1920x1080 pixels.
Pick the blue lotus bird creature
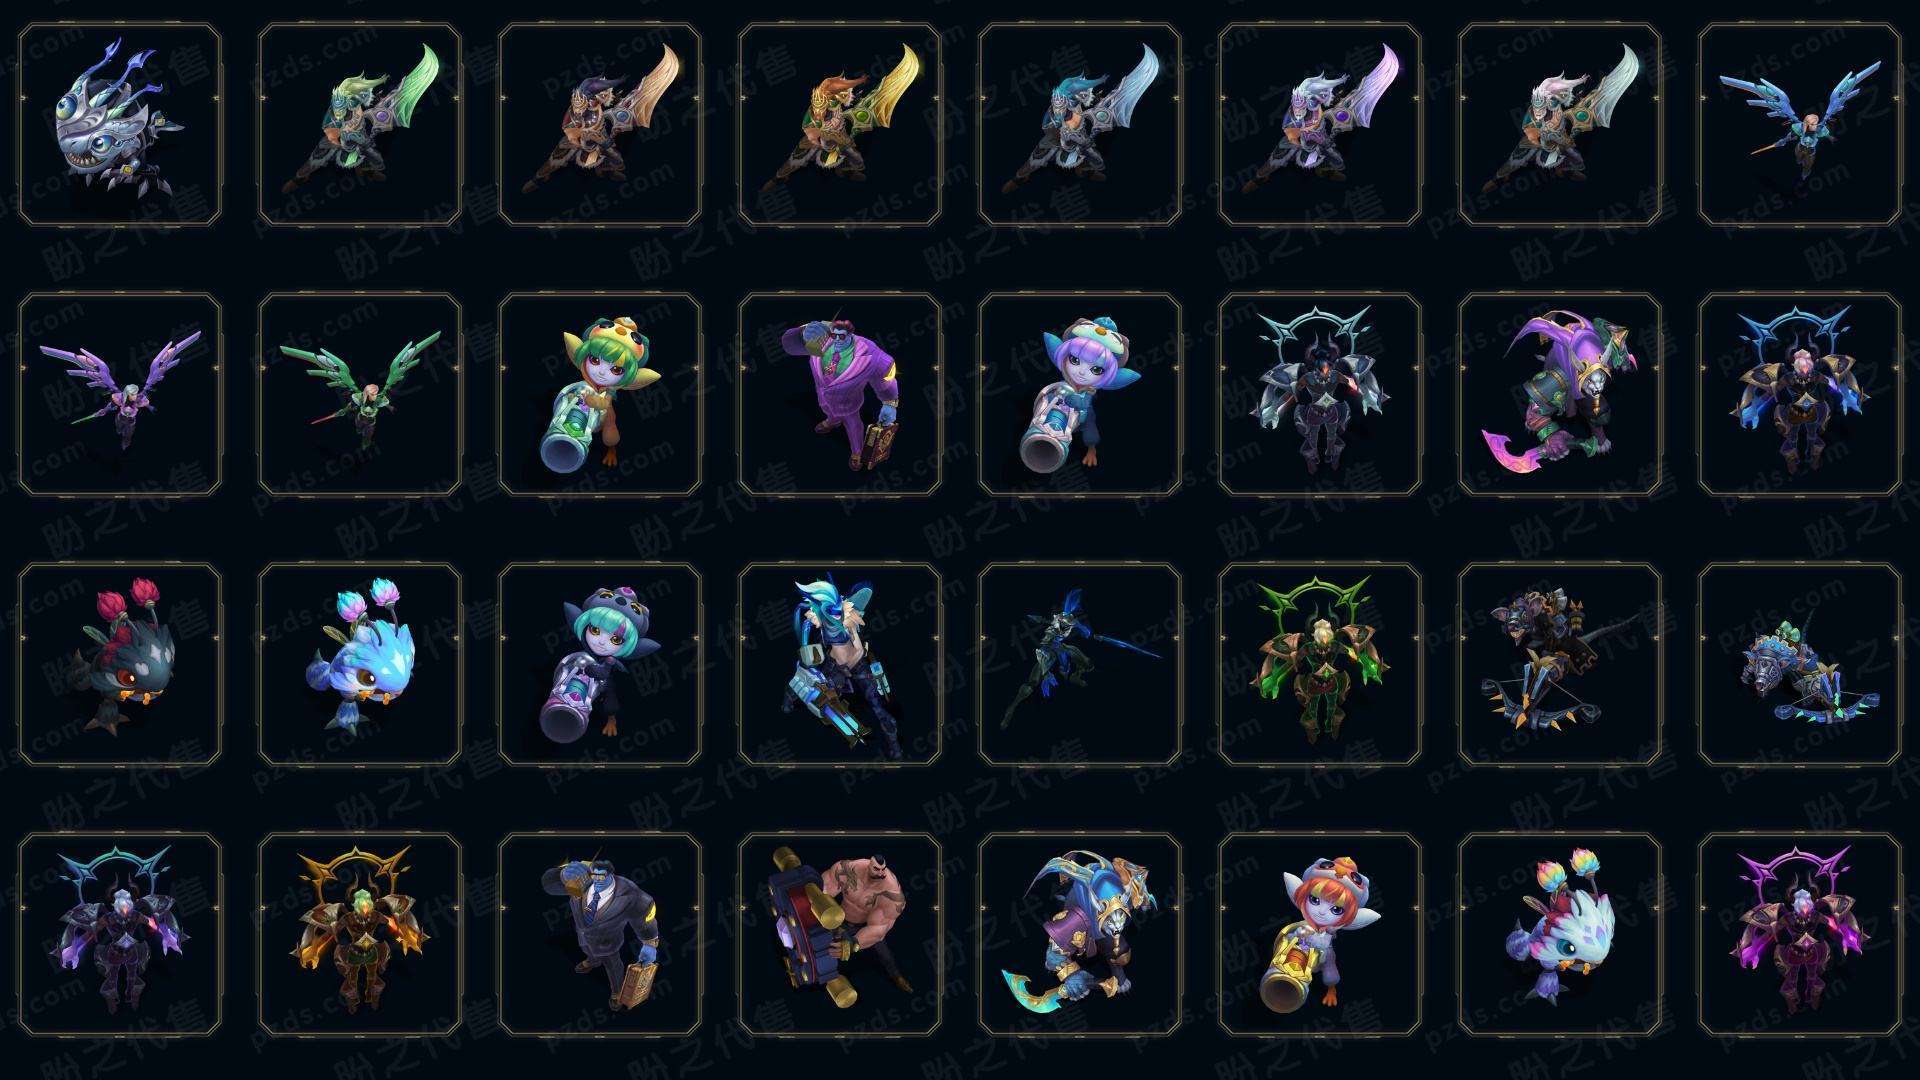point(360,664)
